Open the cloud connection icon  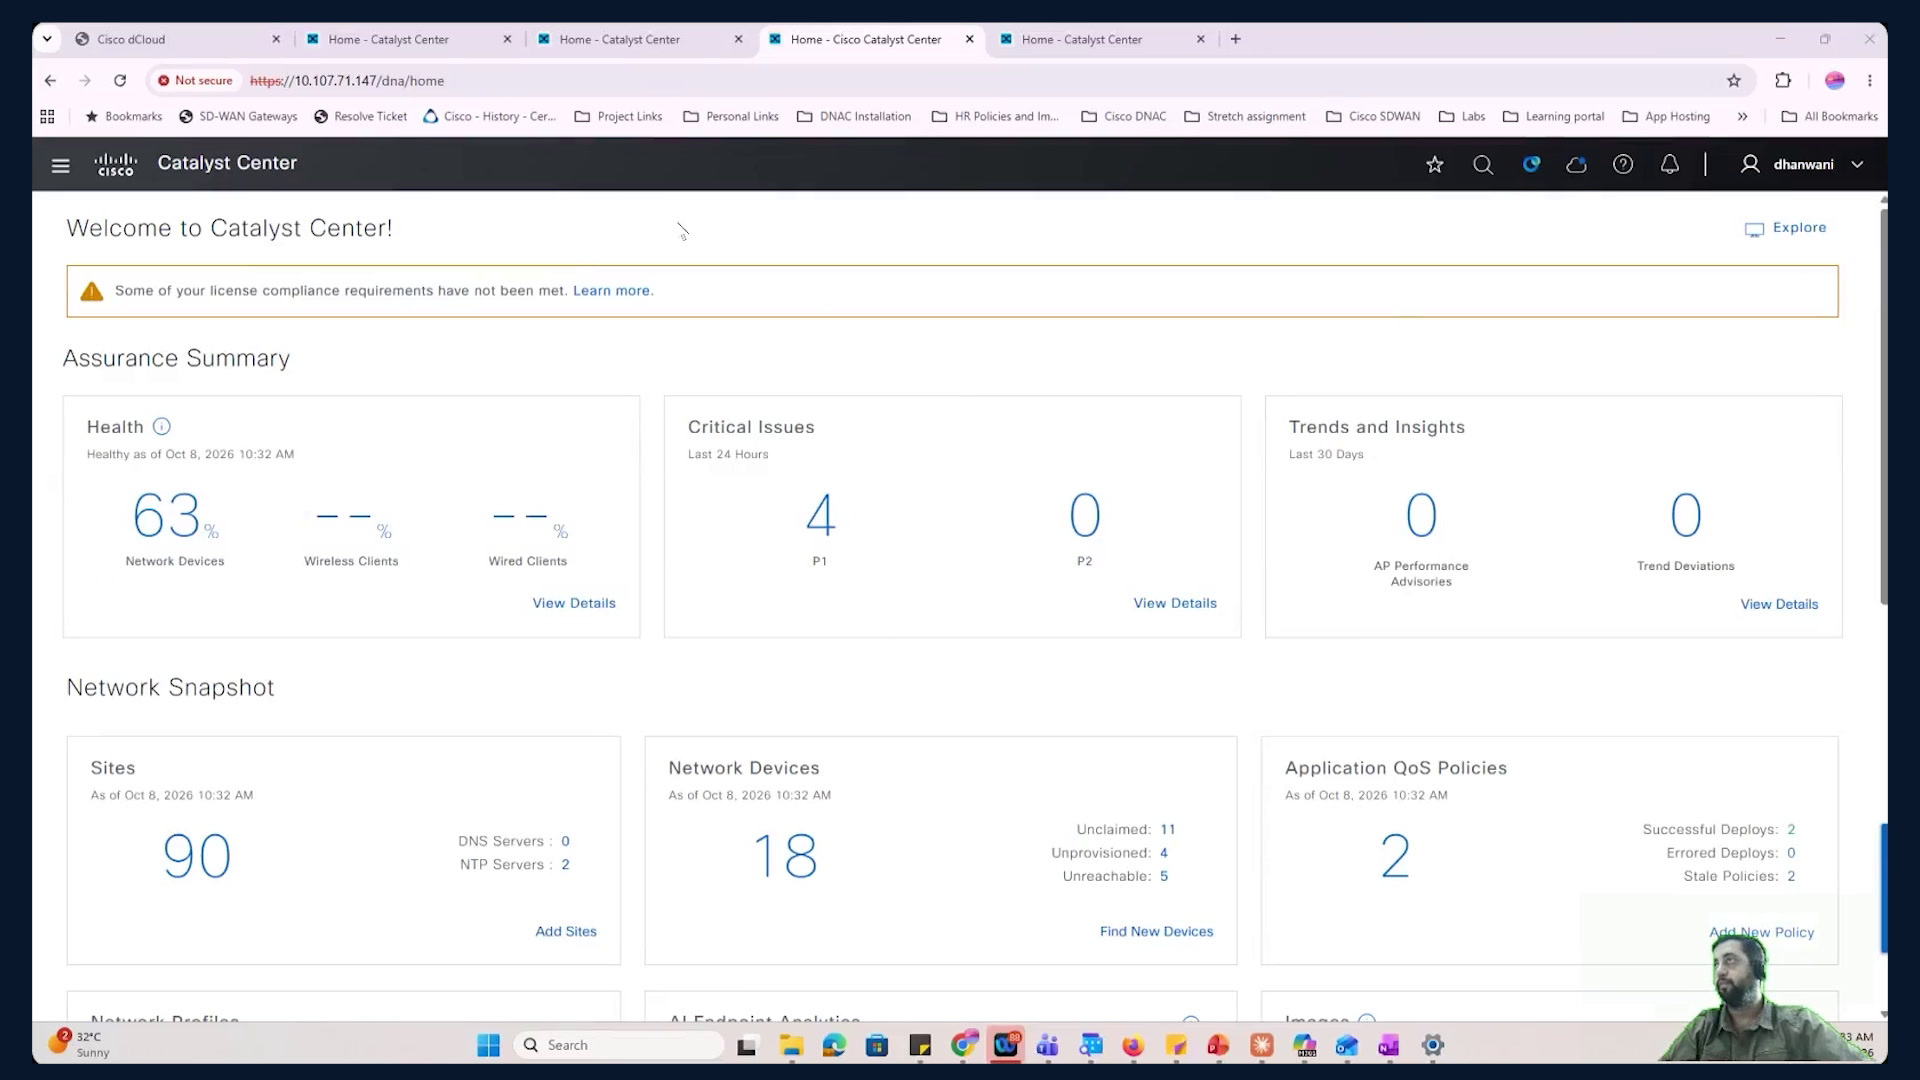1577,164
